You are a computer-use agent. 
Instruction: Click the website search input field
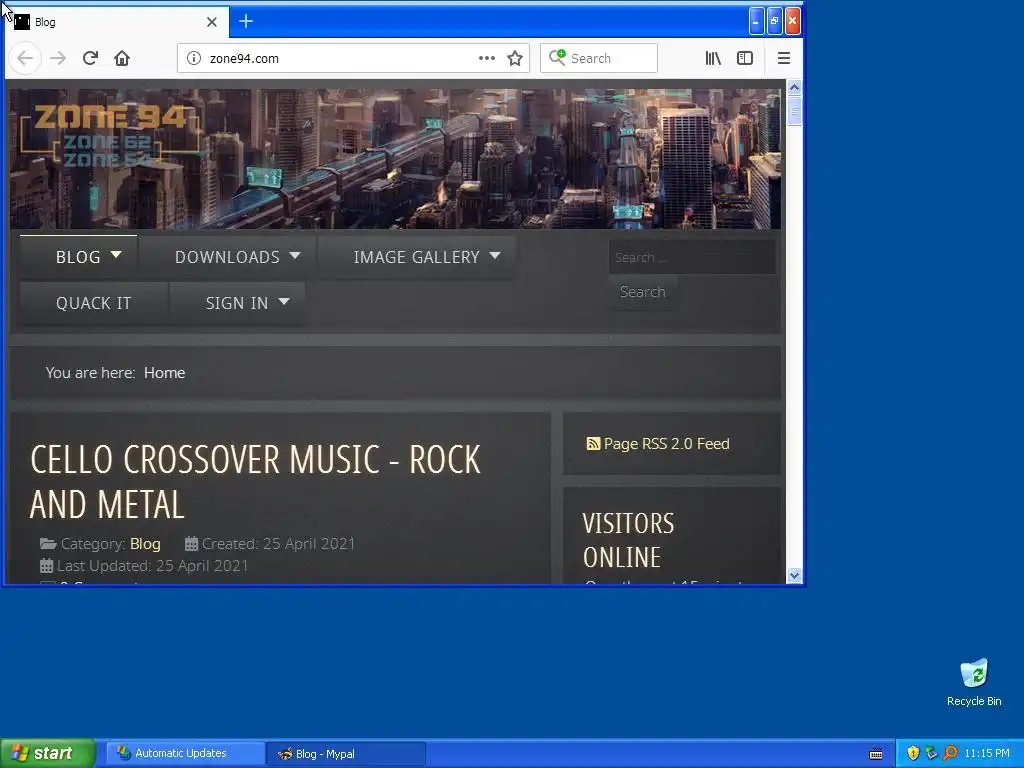(692, 257)
